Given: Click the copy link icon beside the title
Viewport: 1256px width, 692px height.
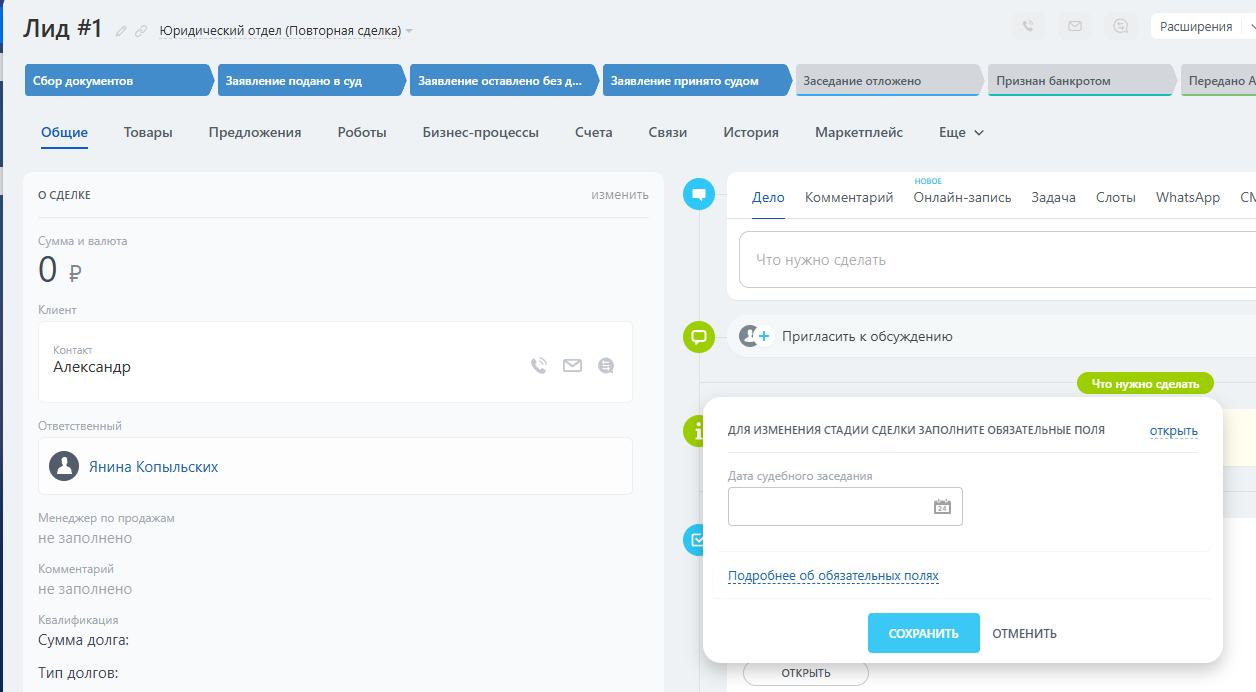Looking at the screenshot, I should 141,31.
